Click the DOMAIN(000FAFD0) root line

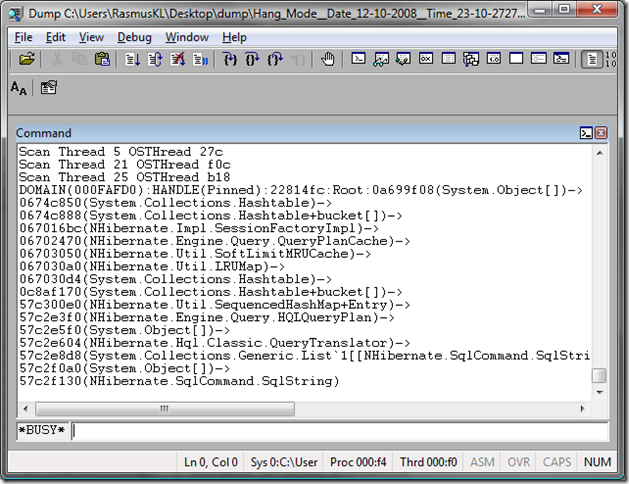[x=301, y=190]
